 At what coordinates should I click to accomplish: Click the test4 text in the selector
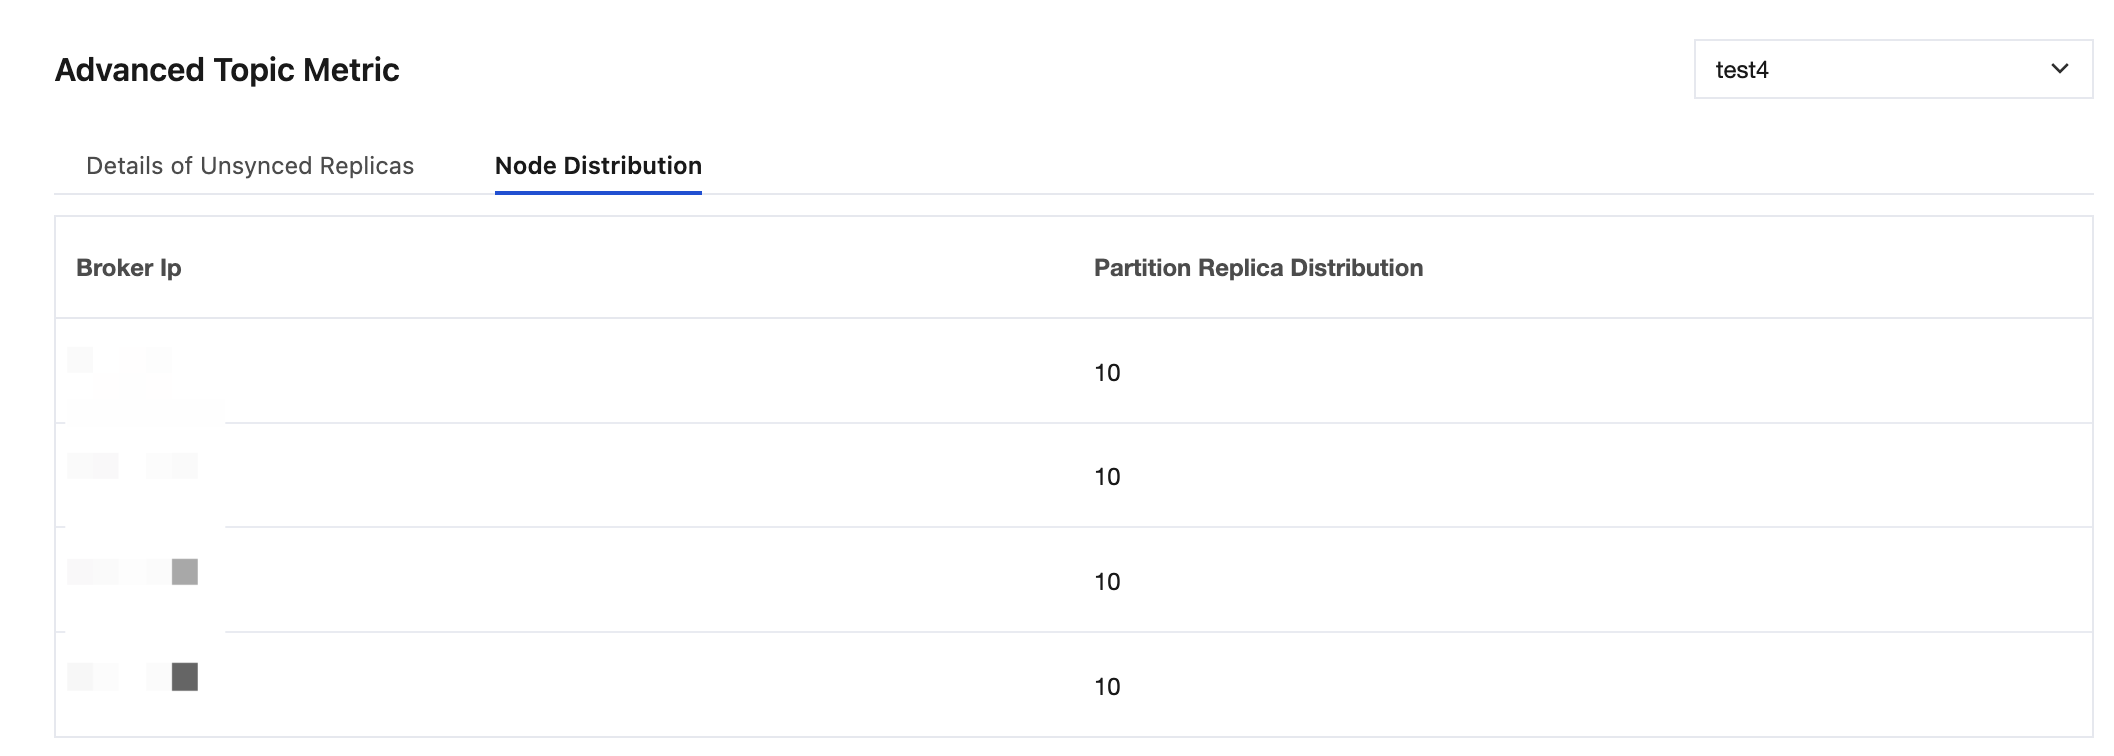[x=1742, y=70]
